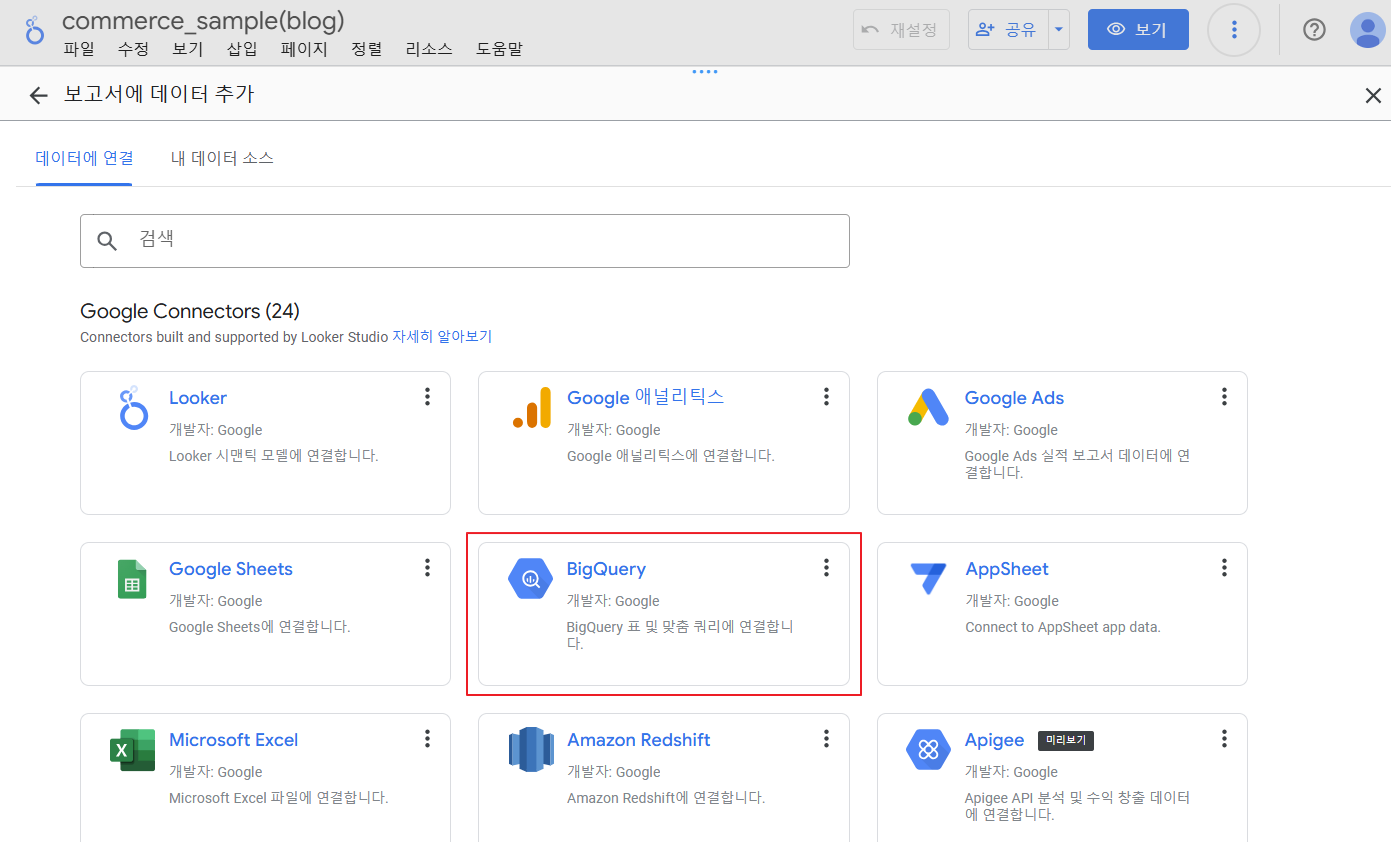Expand the 공유 dropdown arrow
The image size is (1391, 842).
1059,30
